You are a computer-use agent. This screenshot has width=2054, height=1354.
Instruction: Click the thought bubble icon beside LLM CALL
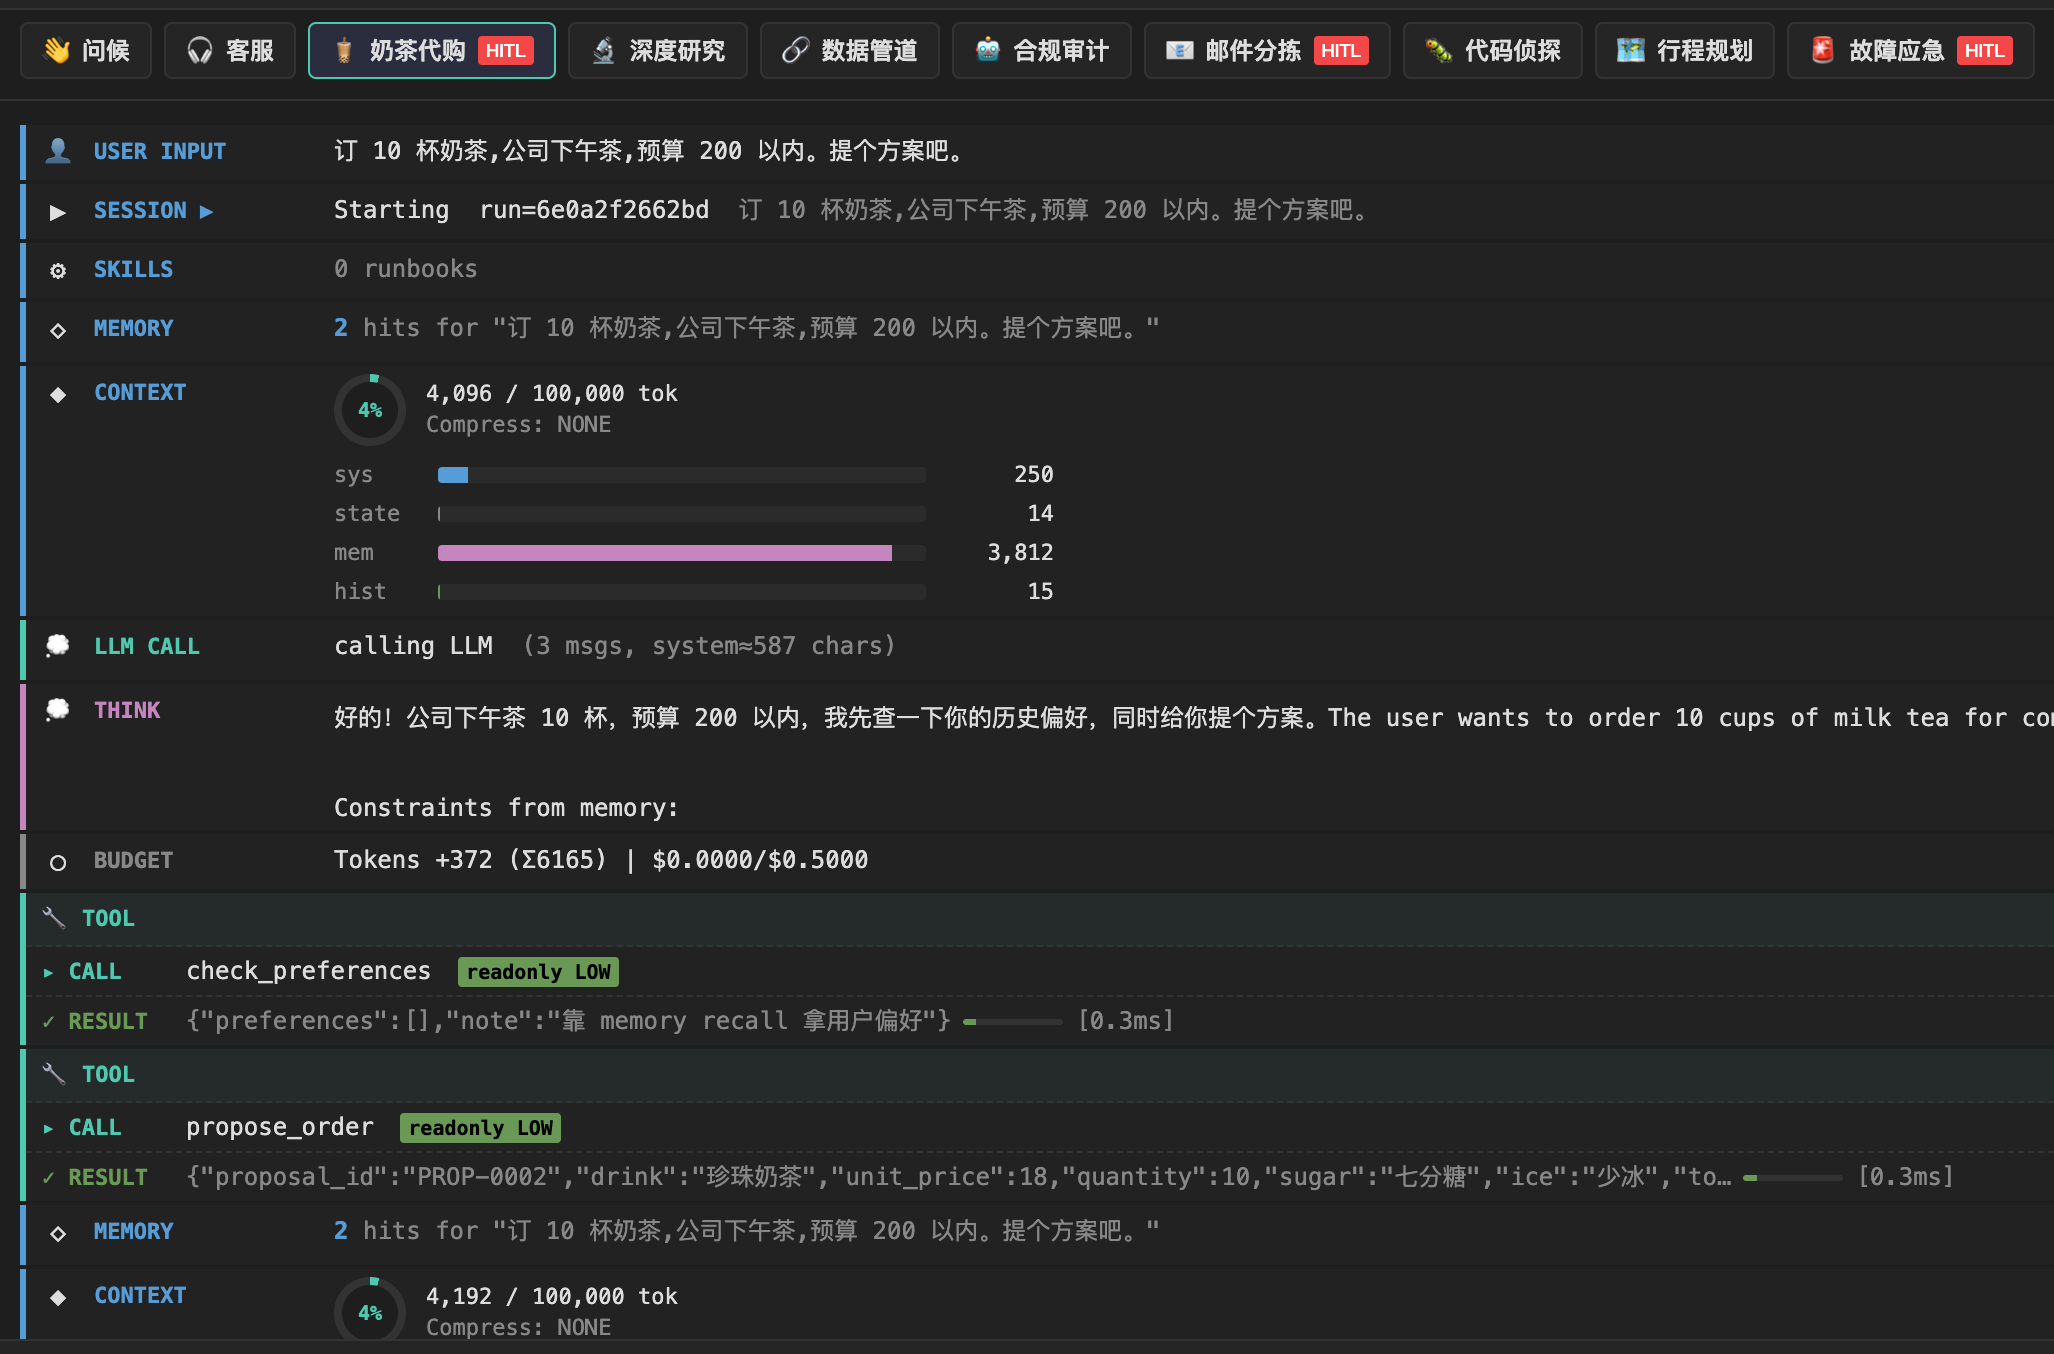click(58, 645)
